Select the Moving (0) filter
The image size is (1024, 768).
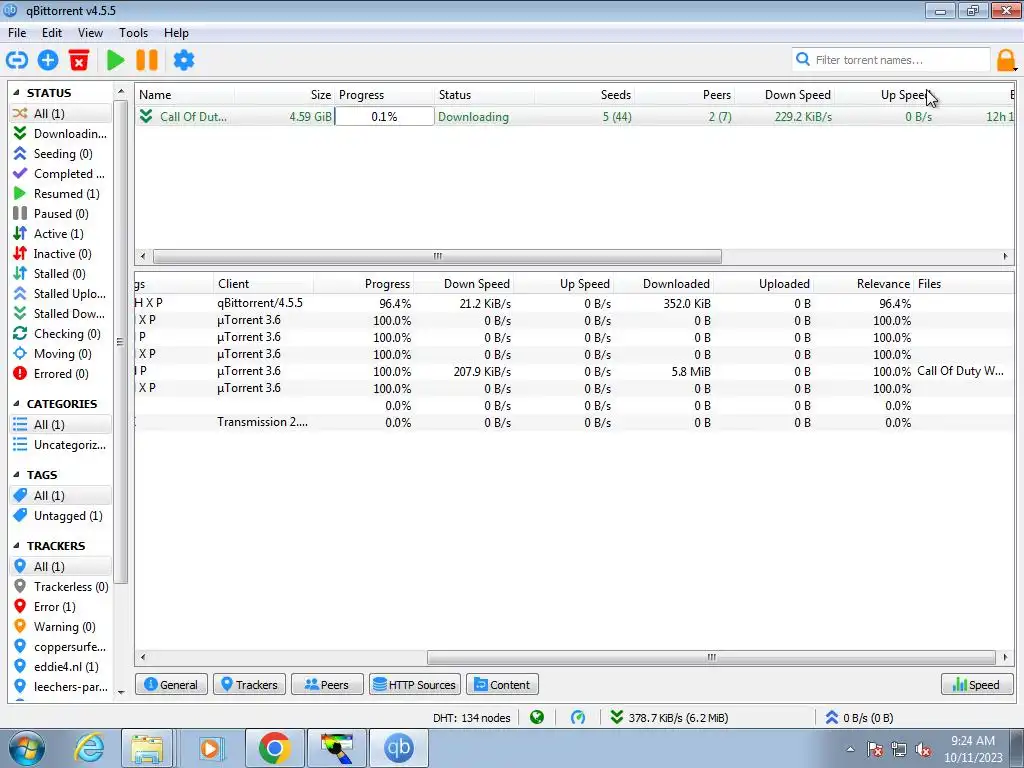tap(60, 354)
